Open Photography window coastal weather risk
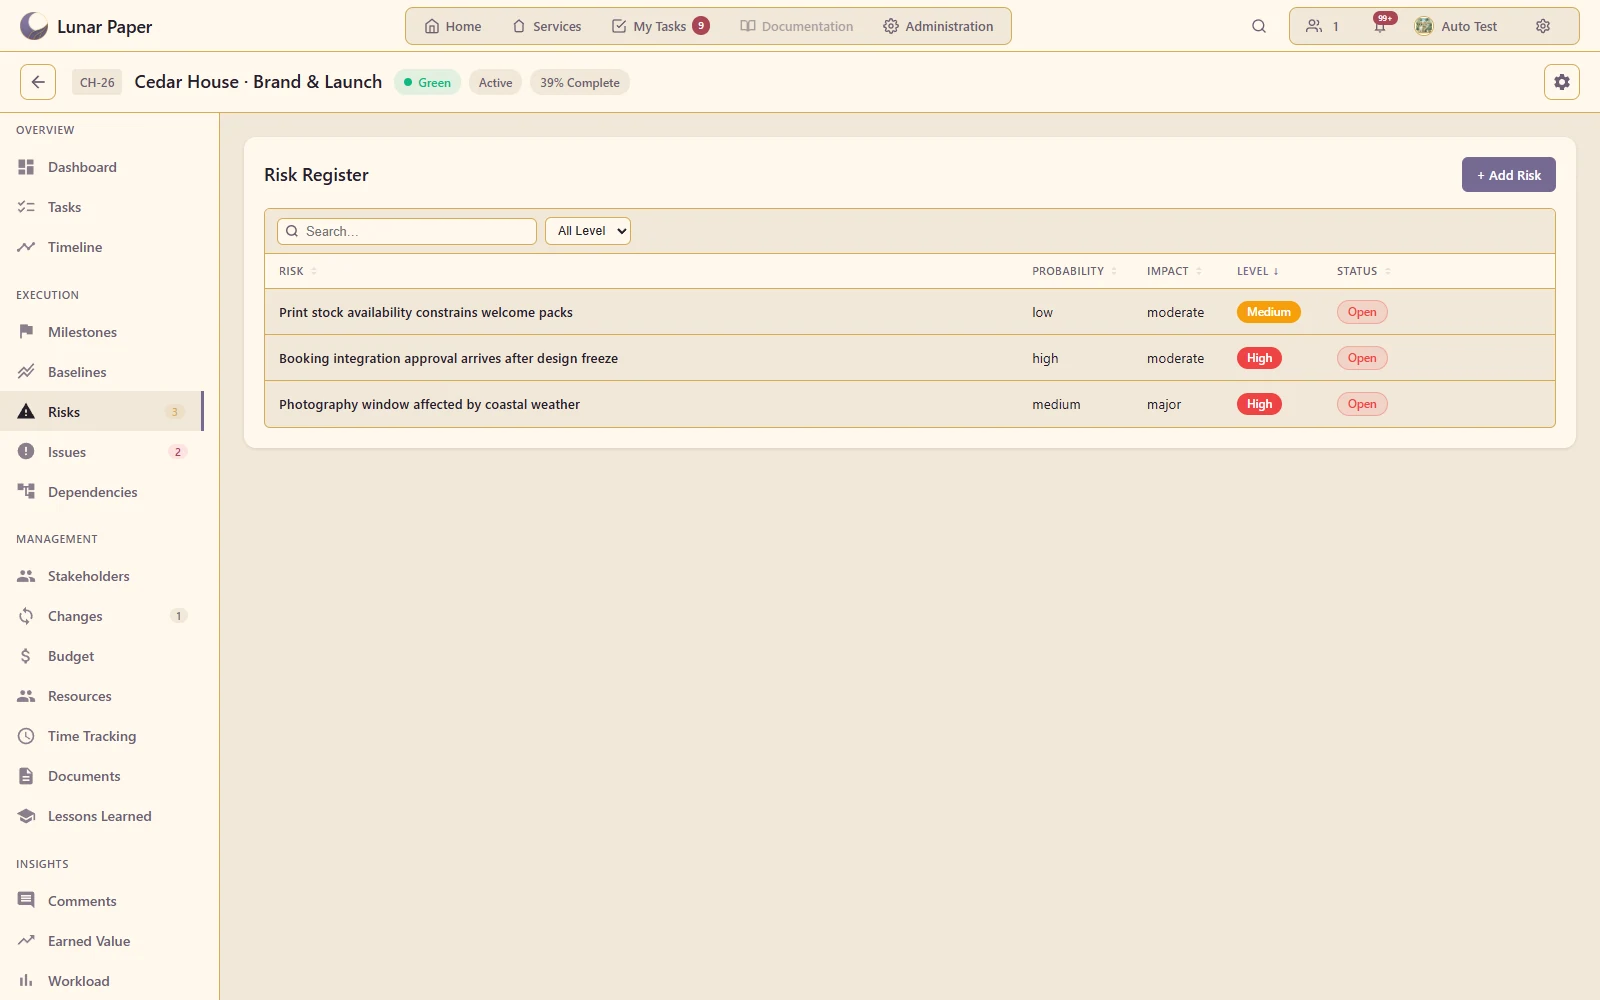 pos(910,404)
